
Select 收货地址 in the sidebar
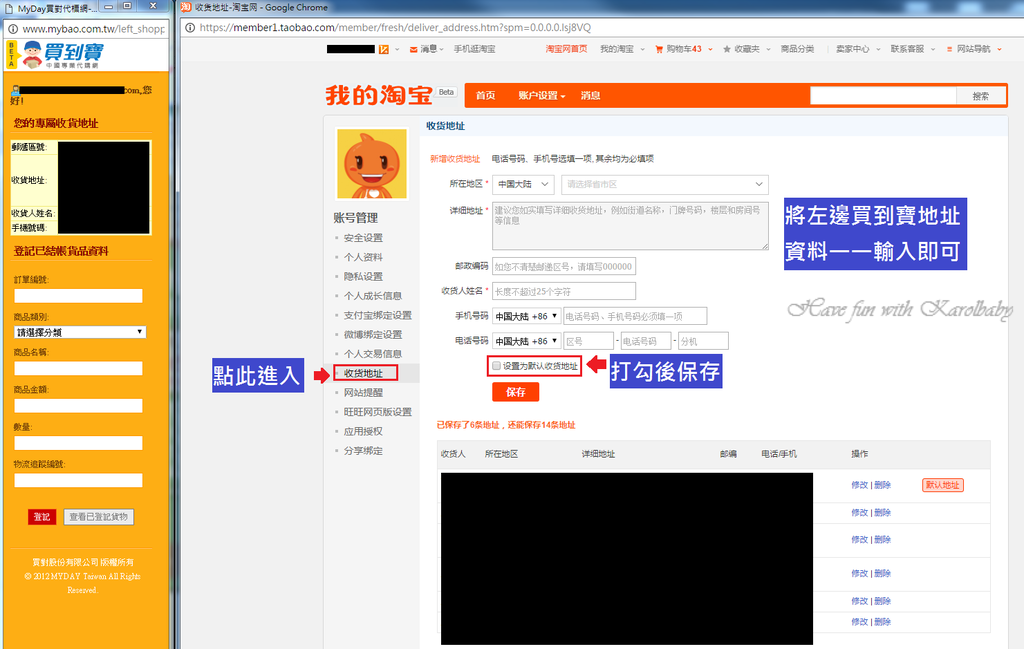tap(363, 373)
